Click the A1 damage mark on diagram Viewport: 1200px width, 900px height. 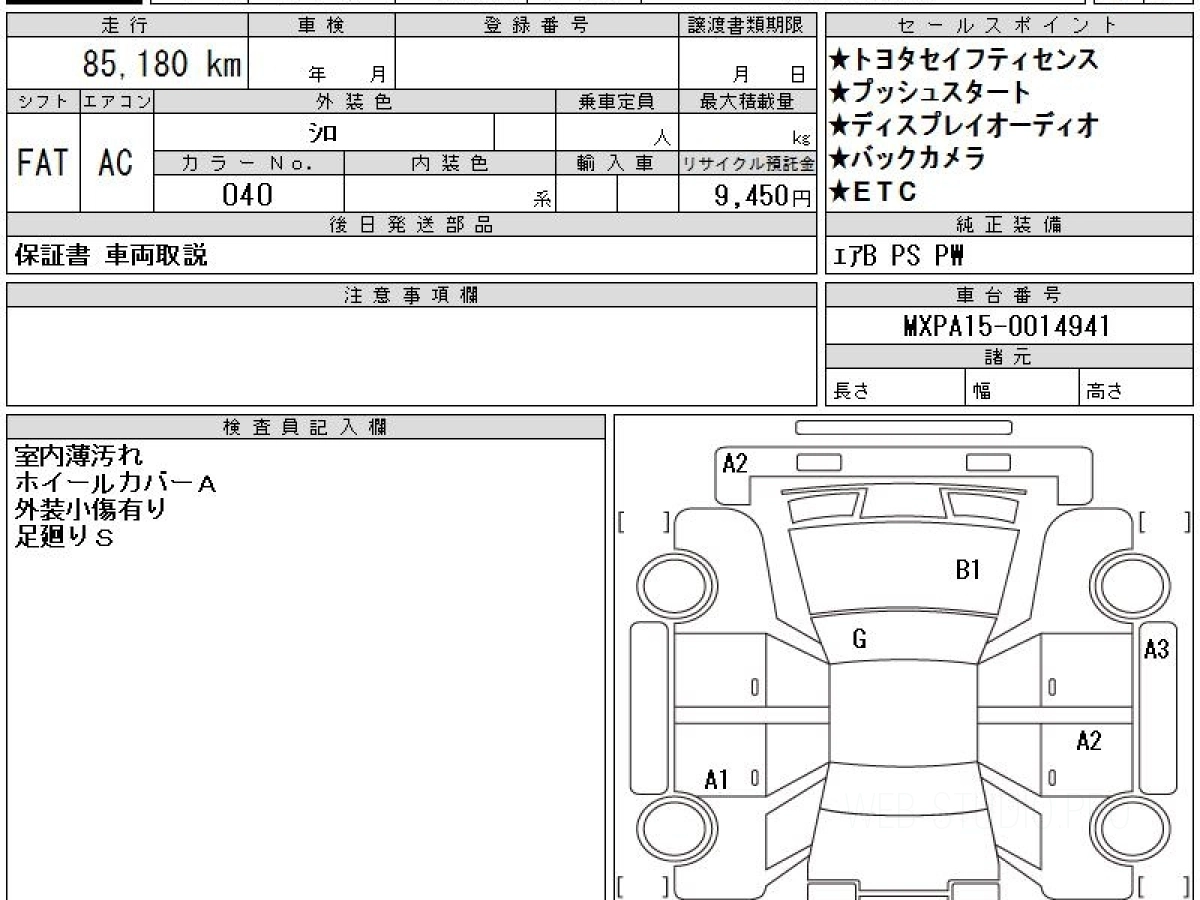pos(716,779)
